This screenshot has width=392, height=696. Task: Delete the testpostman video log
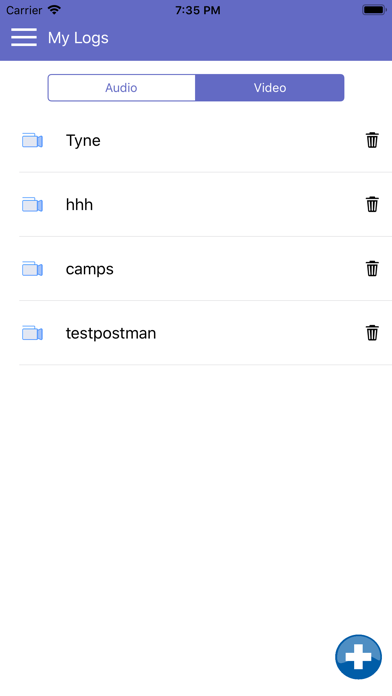coord(372,333)
